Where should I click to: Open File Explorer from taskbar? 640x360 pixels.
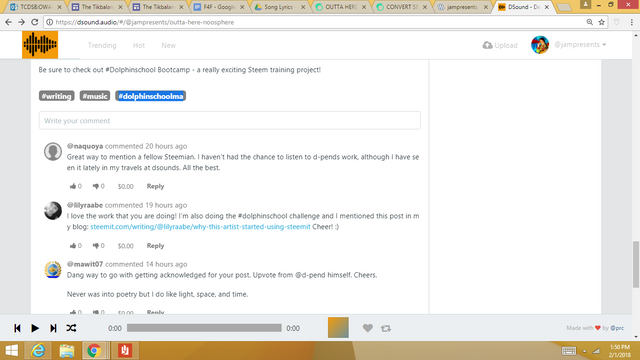click(x=67, y=351)
